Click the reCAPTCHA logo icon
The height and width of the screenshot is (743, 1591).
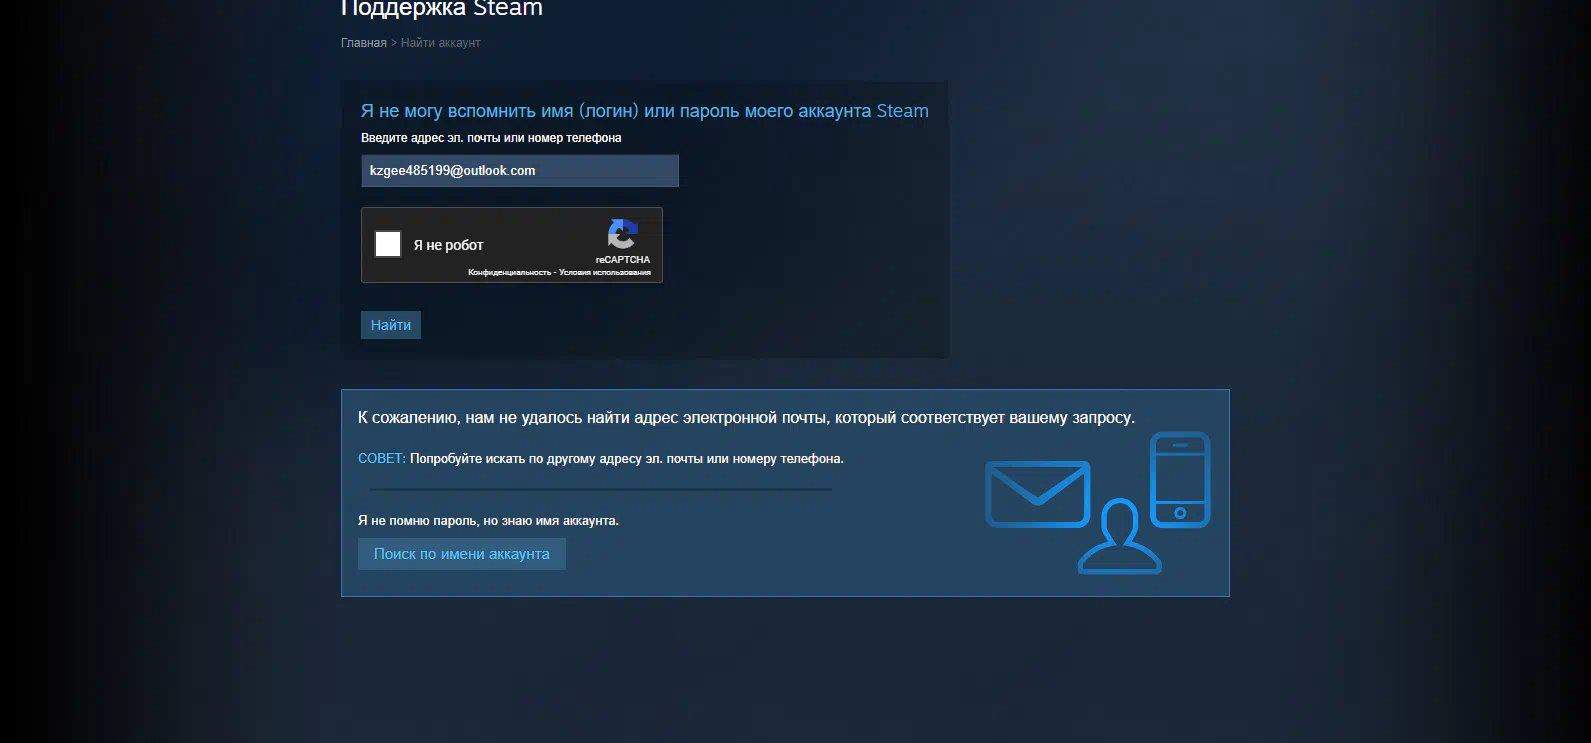pos(622,235)
